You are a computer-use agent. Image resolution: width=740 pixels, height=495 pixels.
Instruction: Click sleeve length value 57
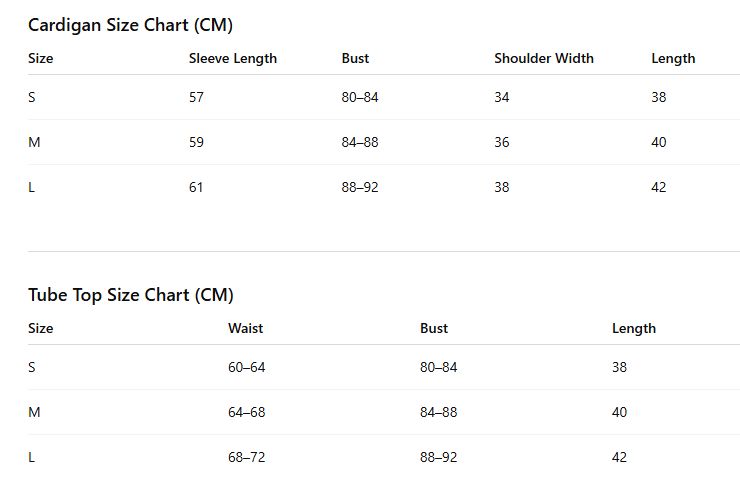coord(196,97)
